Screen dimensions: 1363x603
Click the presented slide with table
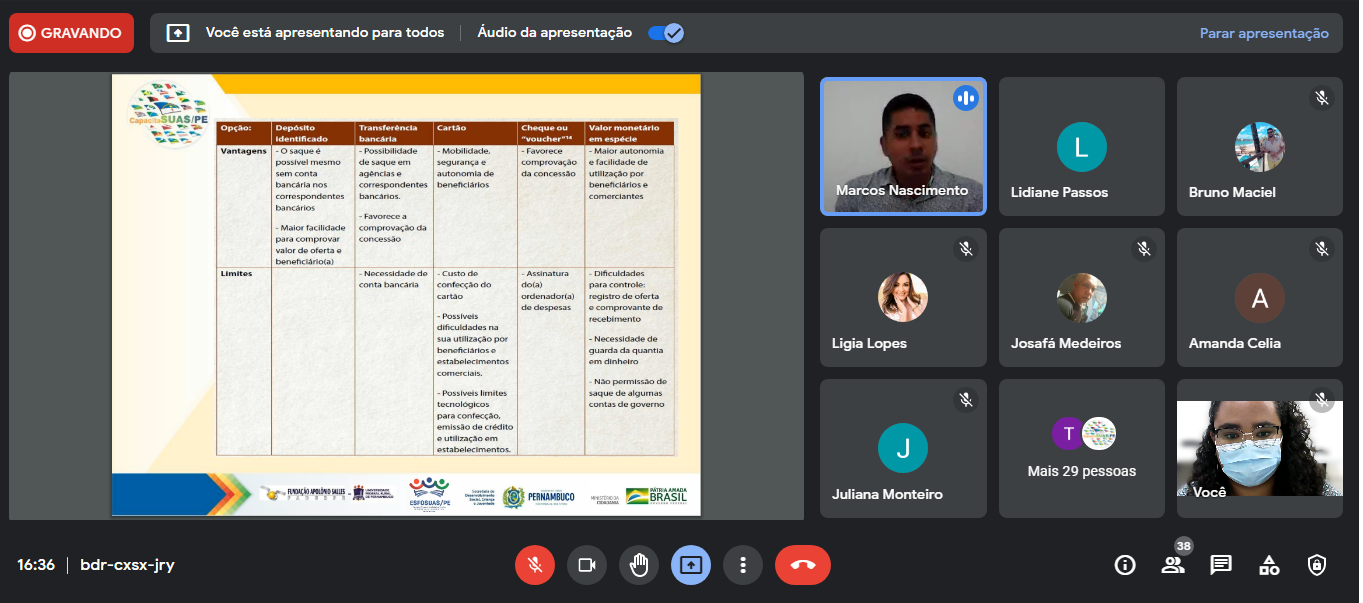(x=406, y=295)
